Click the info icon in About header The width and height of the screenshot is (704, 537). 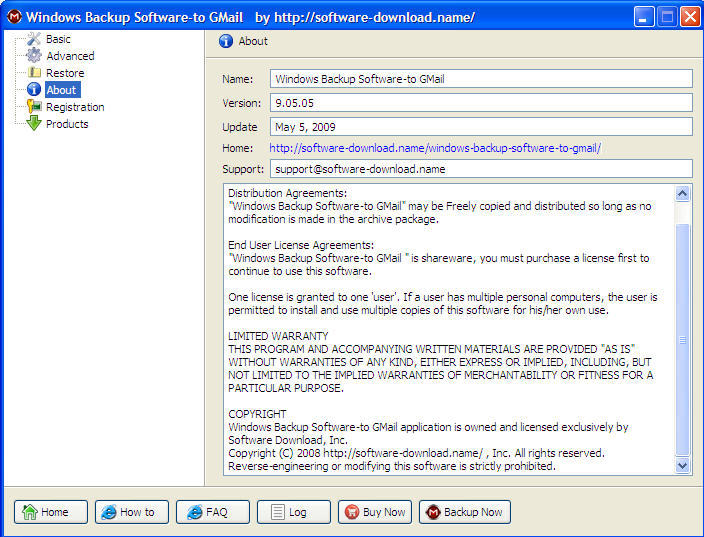point(226,41)
